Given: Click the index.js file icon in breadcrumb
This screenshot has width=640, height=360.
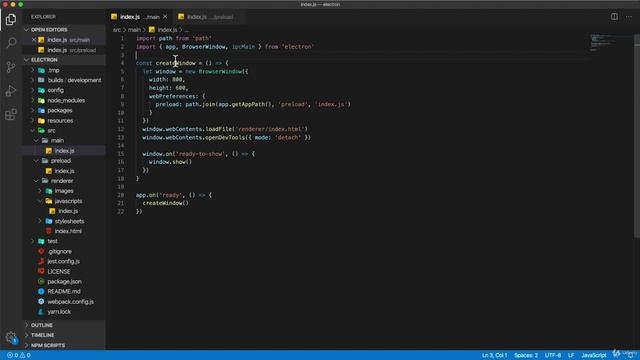Looking at the screenshot, I should pyautogui.click(x=152, y=30).
